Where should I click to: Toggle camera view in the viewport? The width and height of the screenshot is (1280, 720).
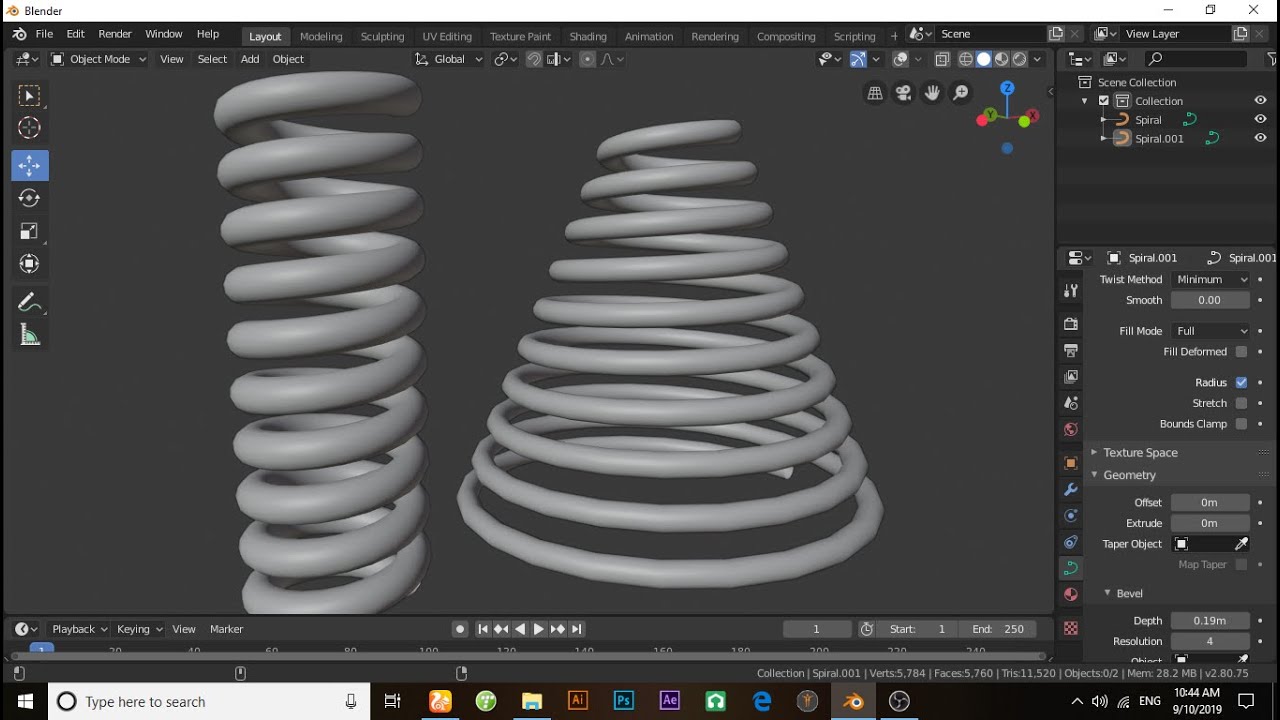click(x=904, y=93)
